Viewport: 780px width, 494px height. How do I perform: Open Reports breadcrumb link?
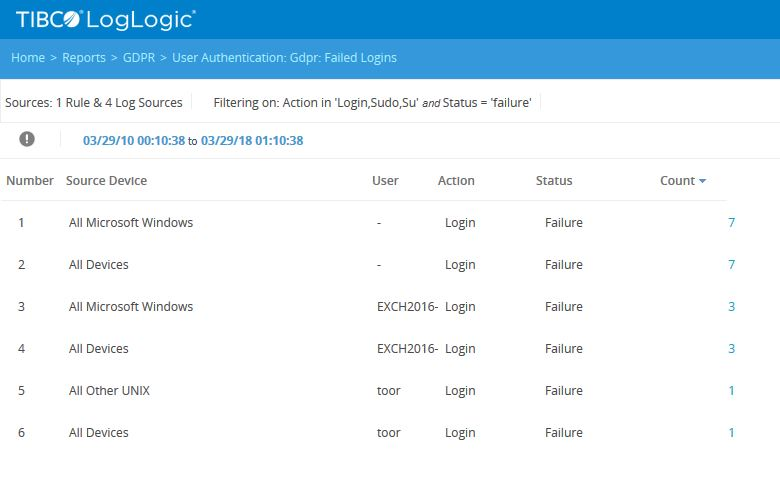coord(84,58)
